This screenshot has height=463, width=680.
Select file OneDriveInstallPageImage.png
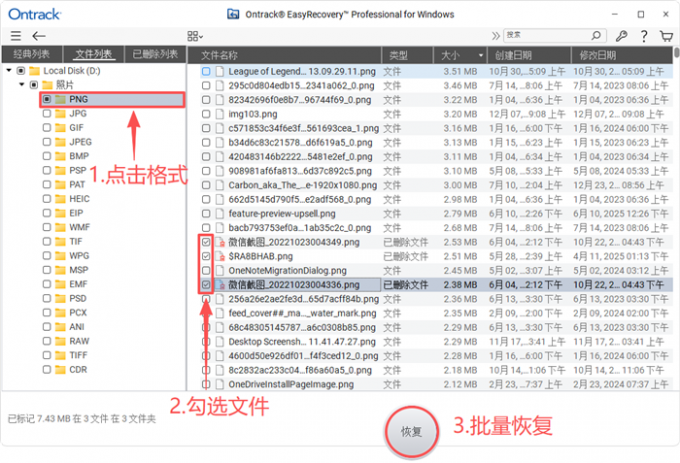(x=291, y=384)
